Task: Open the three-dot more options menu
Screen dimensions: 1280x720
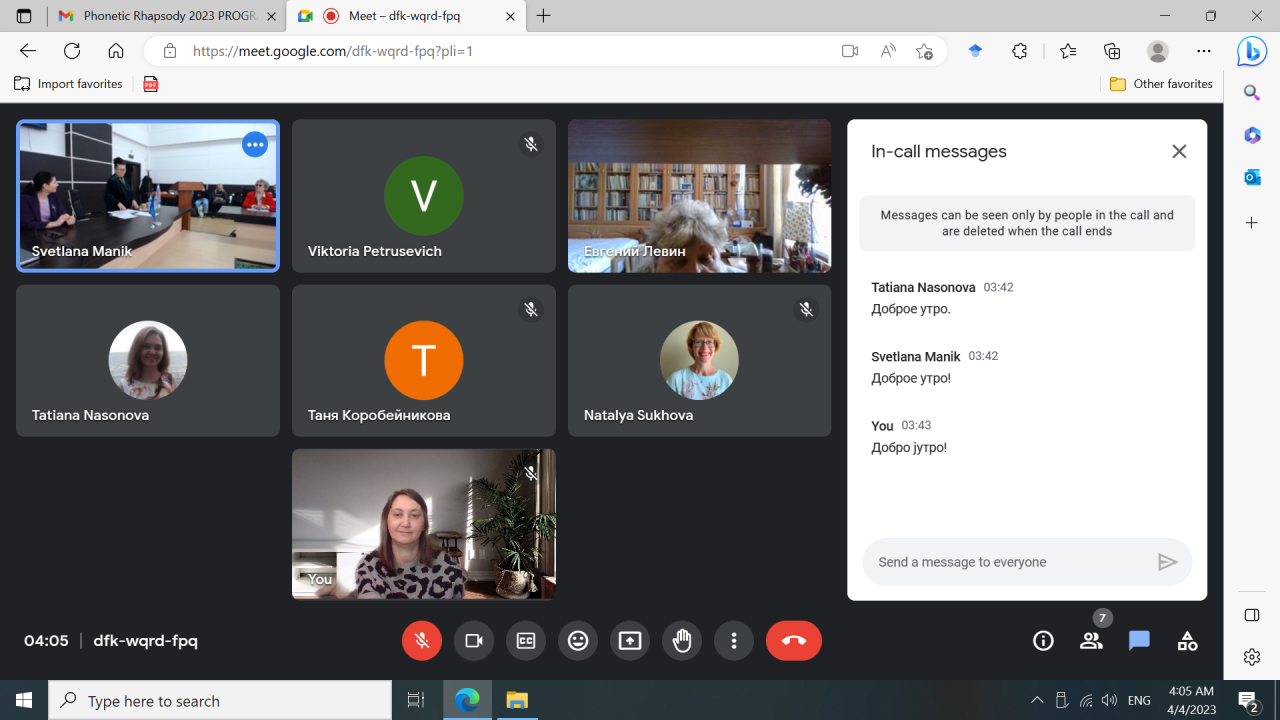Action: (734, 641)
